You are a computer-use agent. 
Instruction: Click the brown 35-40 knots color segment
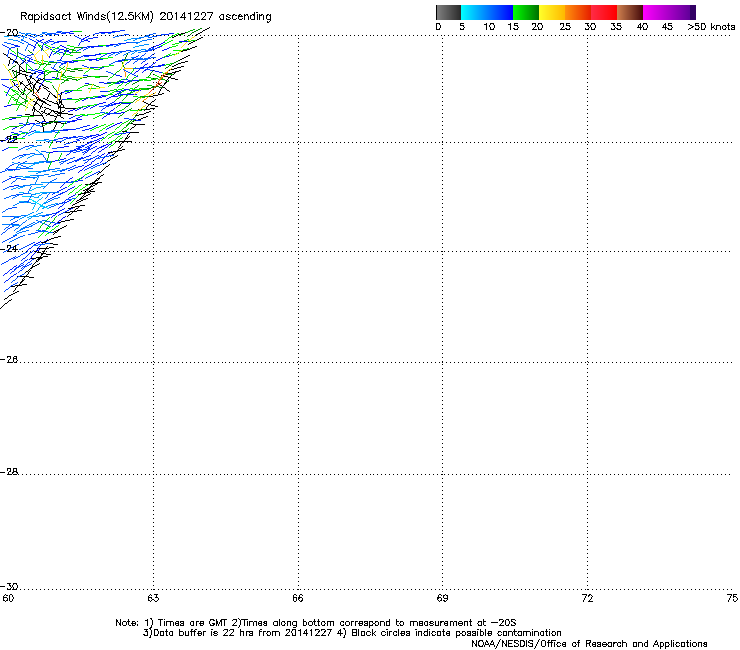click(x=630, y=12)
